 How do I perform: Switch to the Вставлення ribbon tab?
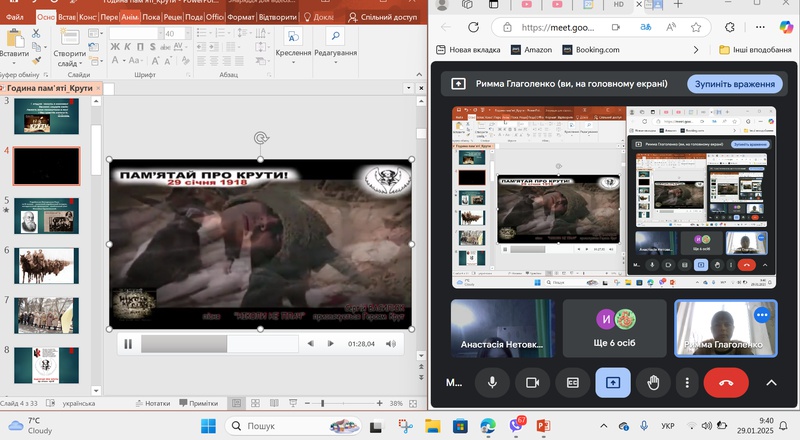pyautogui.click(x=66, y=17)
